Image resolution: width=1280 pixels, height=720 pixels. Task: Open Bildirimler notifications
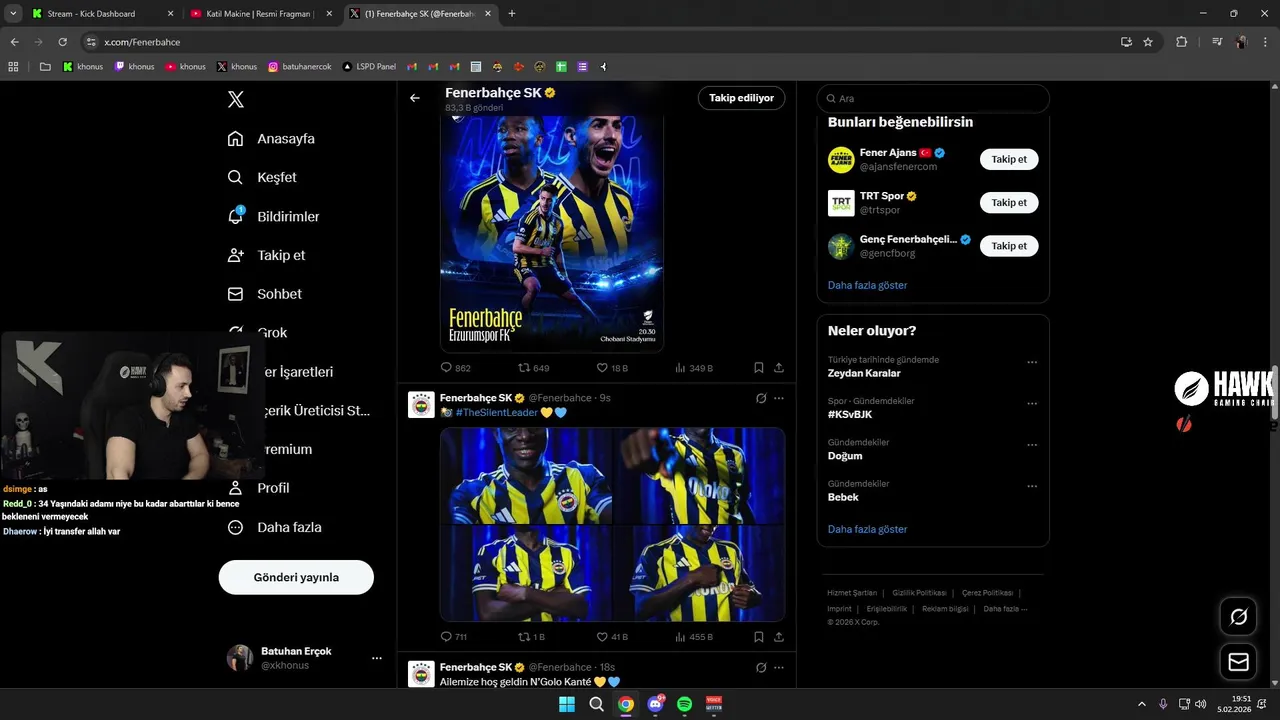pyautogui.click(x=274, y=216)
